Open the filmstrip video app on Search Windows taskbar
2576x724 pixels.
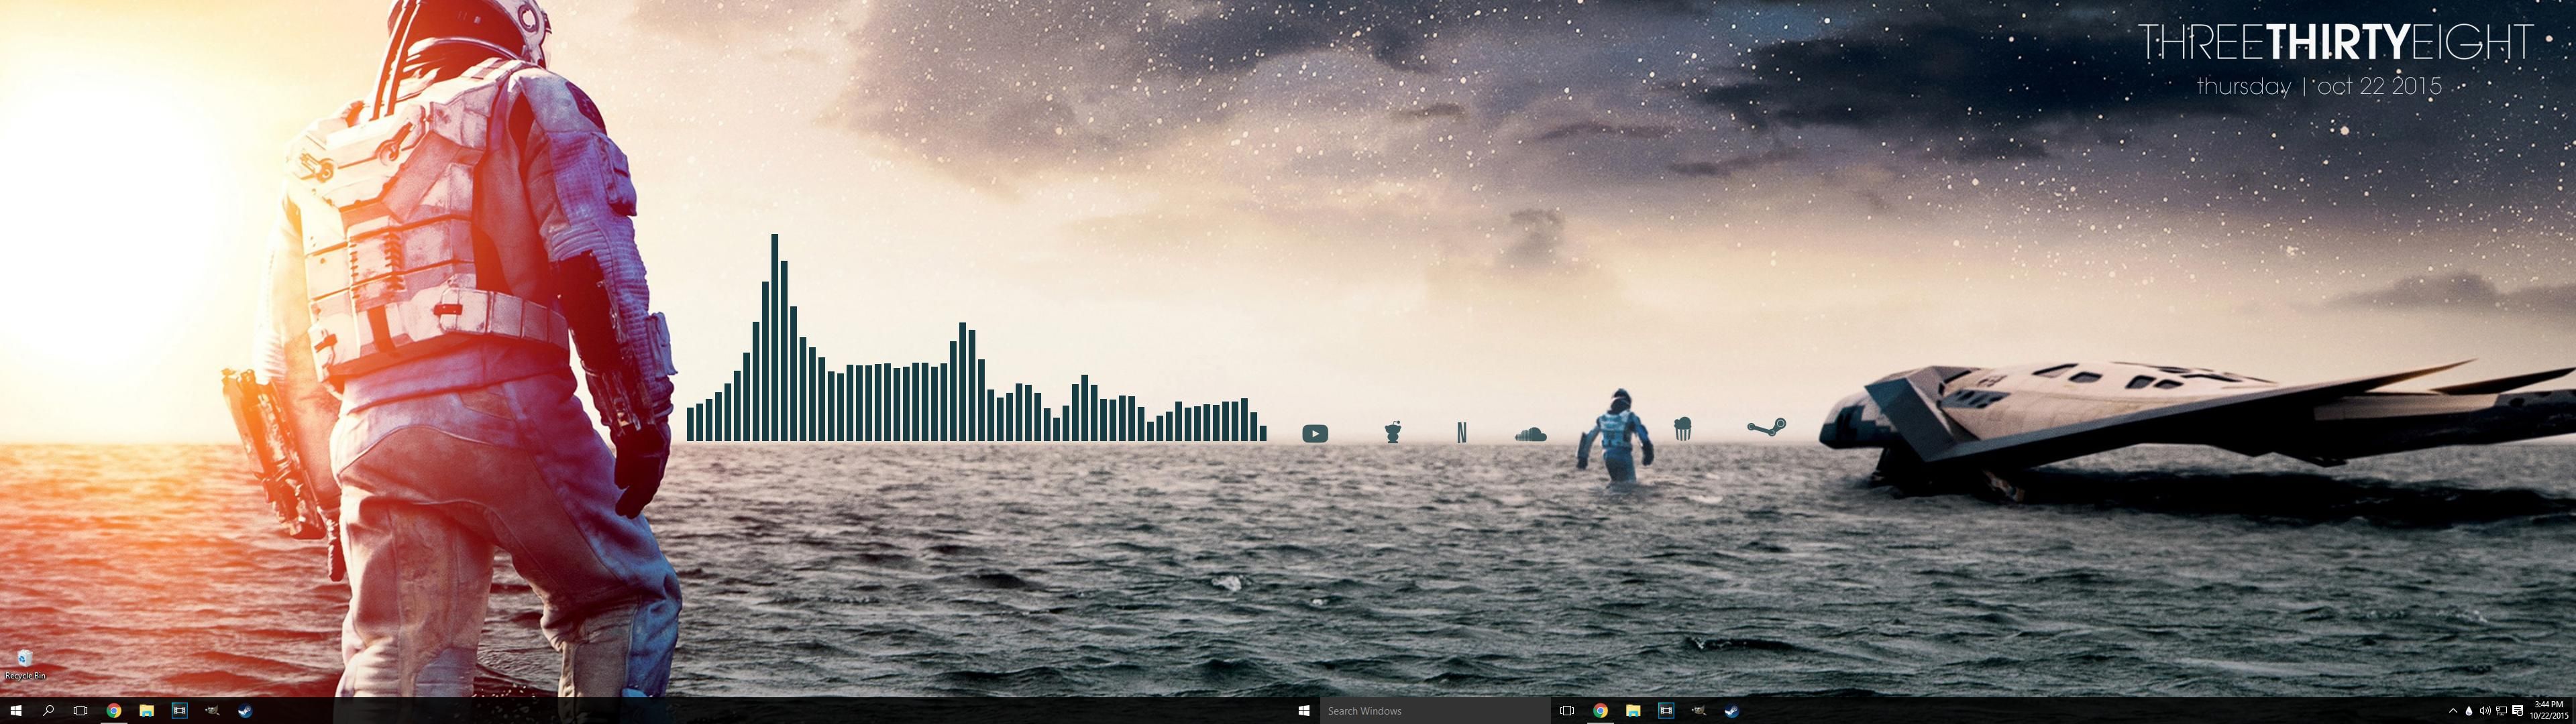point(1666,711)
